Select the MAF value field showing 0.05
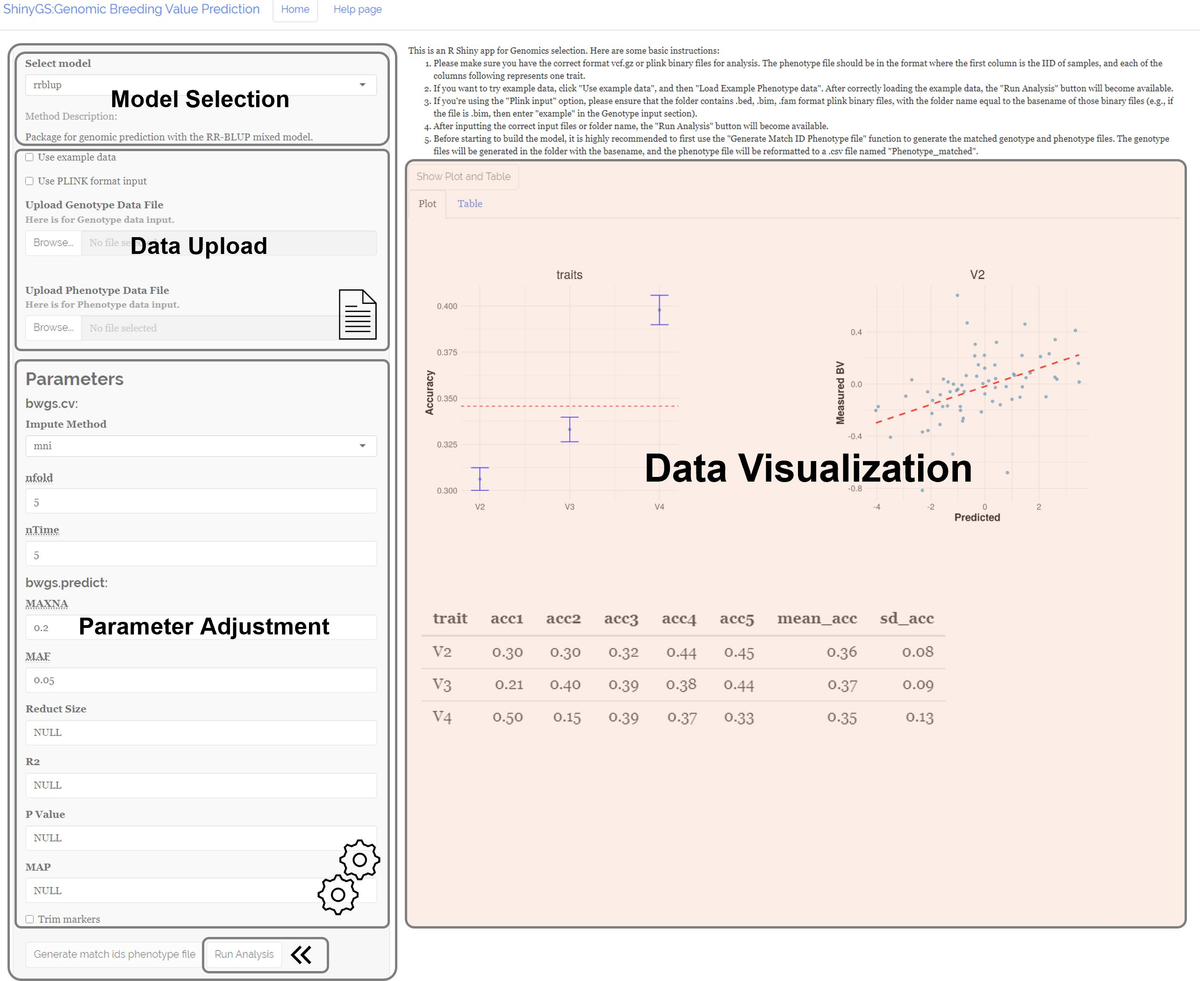1200x981 pixels. click(200, 680)
